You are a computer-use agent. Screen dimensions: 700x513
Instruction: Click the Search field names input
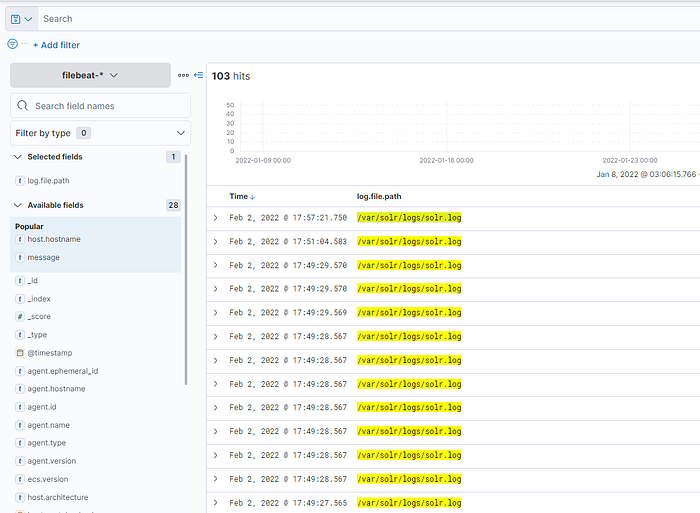click(100, 106)
